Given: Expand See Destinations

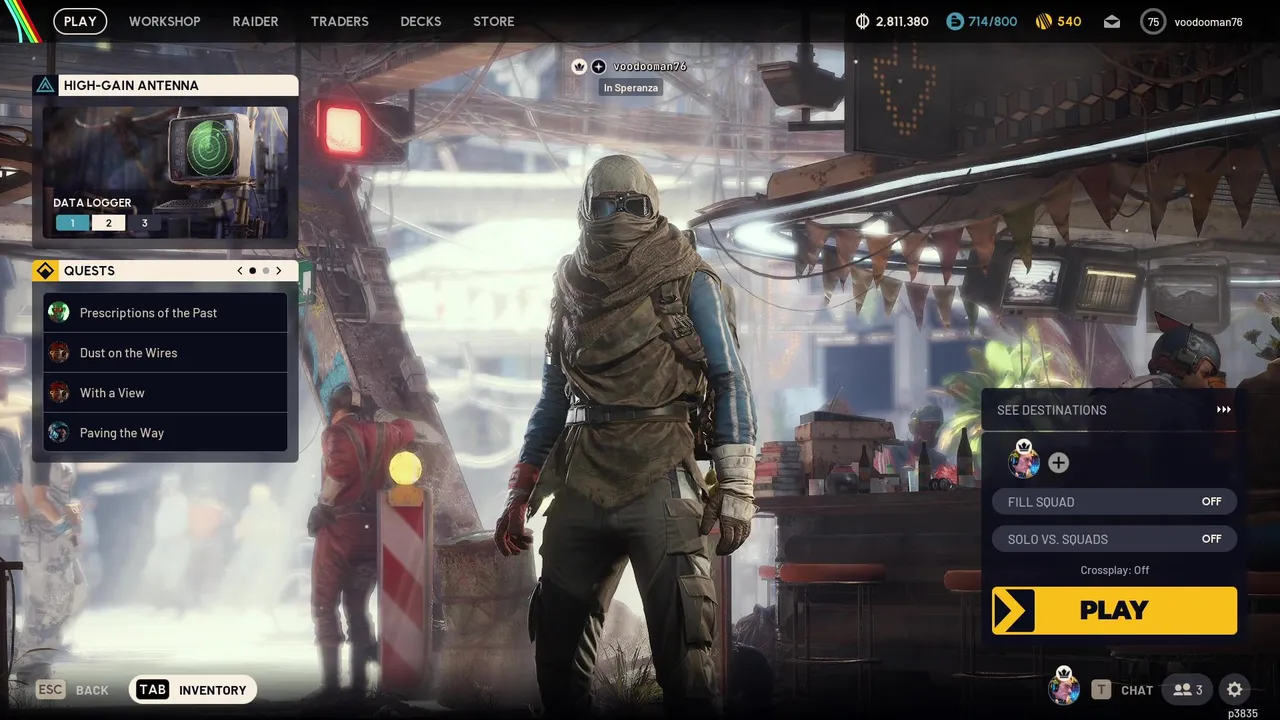Looking at the screenshot, I should (x=1113, y=410).
